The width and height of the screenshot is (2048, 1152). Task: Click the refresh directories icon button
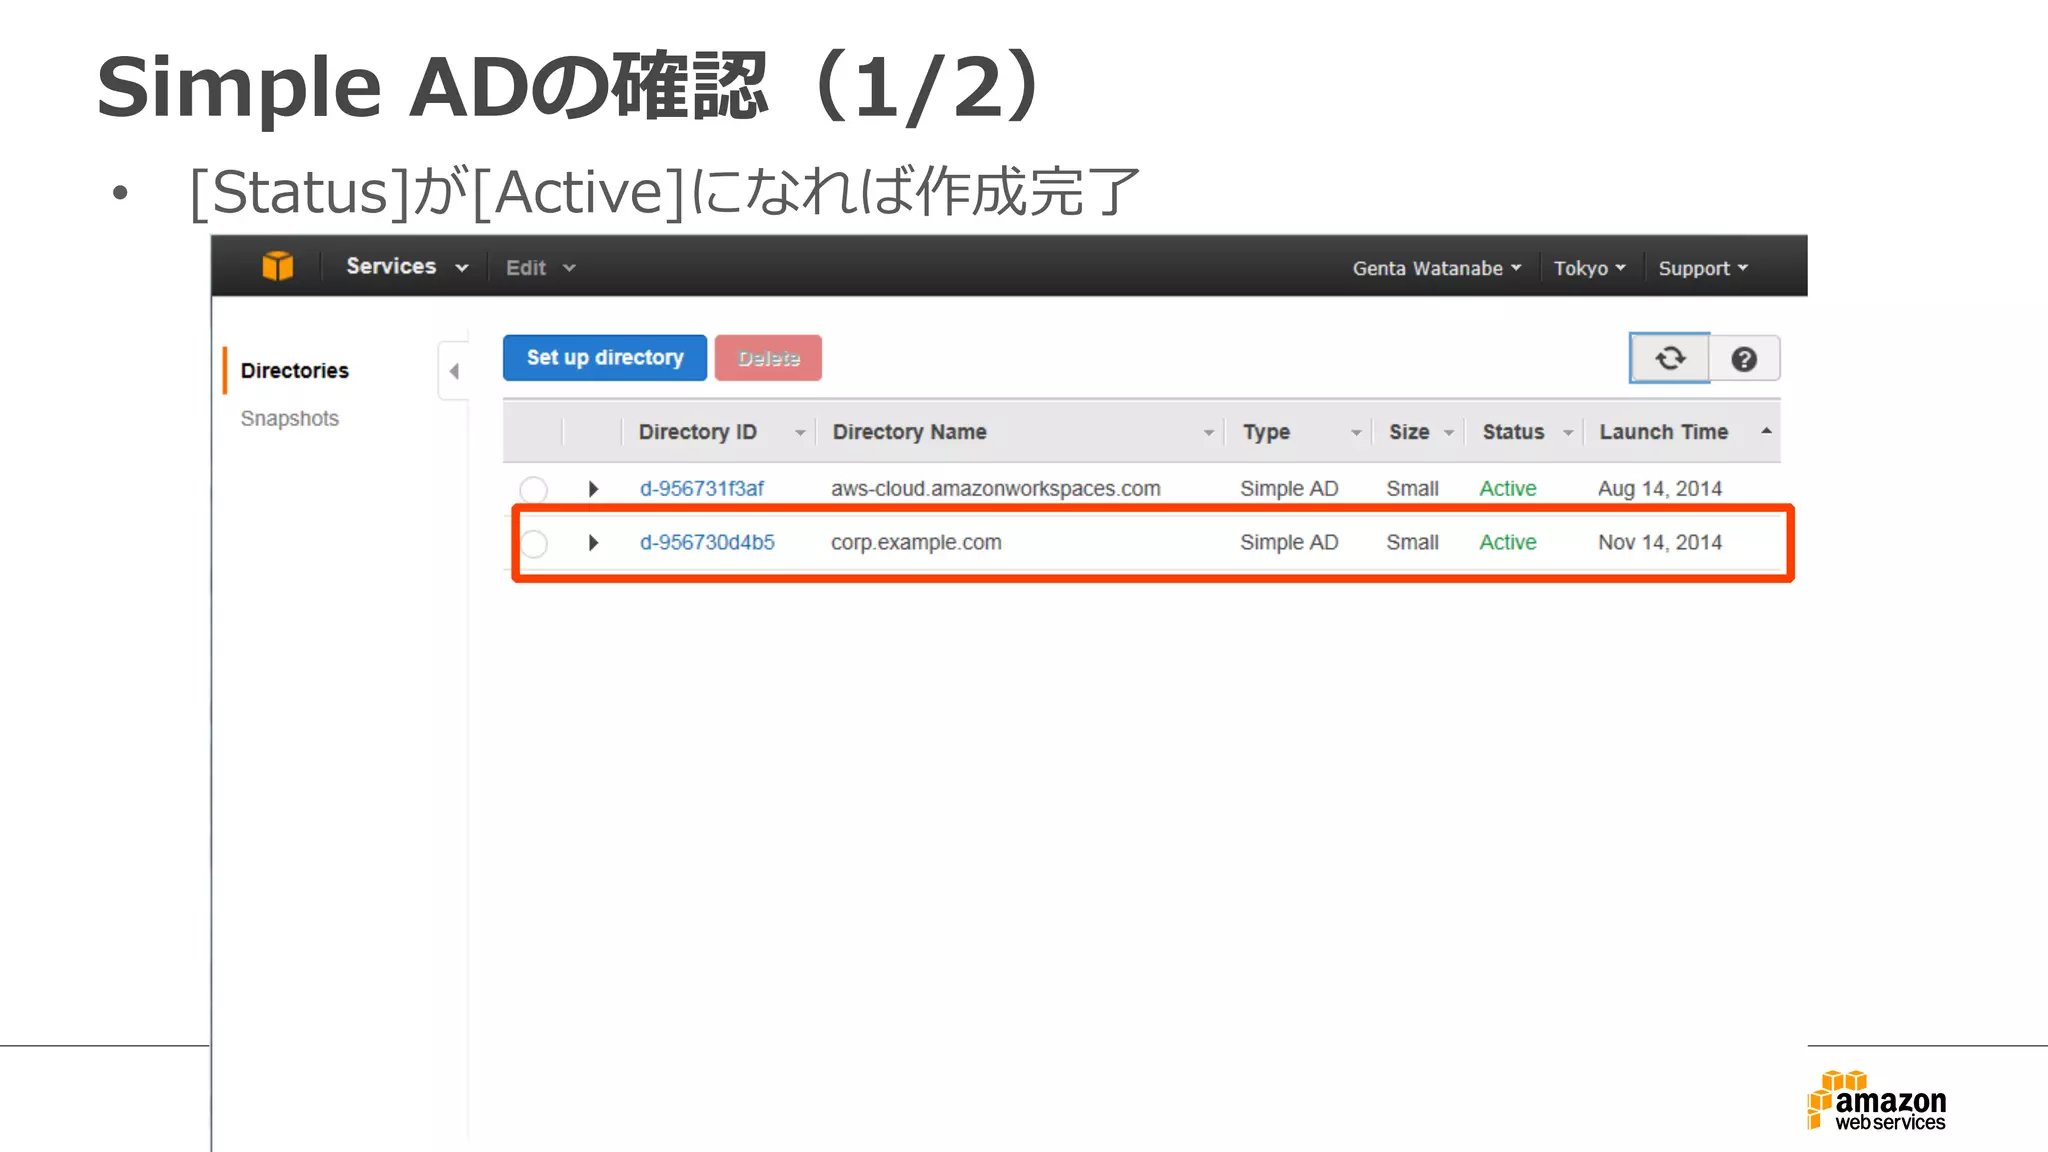point(1669,358)
